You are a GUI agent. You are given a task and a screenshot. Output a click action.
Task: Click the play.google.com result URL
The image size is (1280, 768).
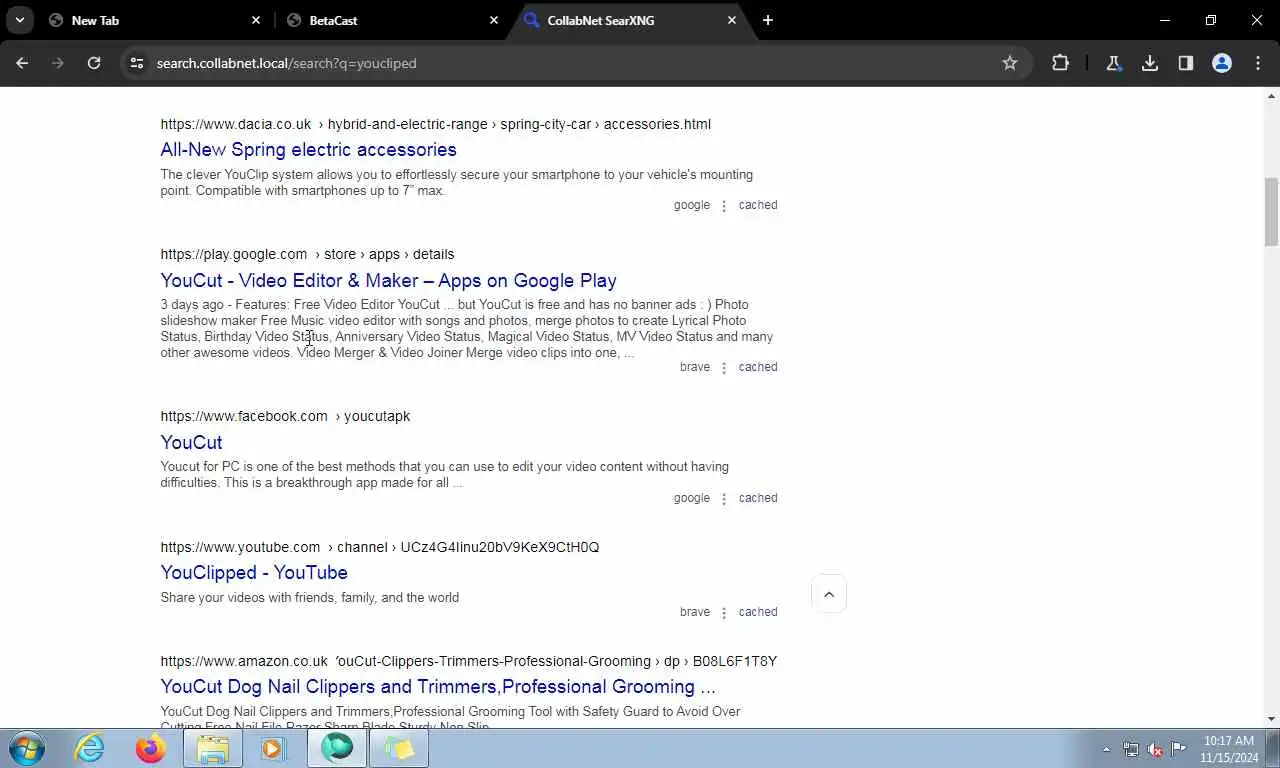tap(307, 254)
